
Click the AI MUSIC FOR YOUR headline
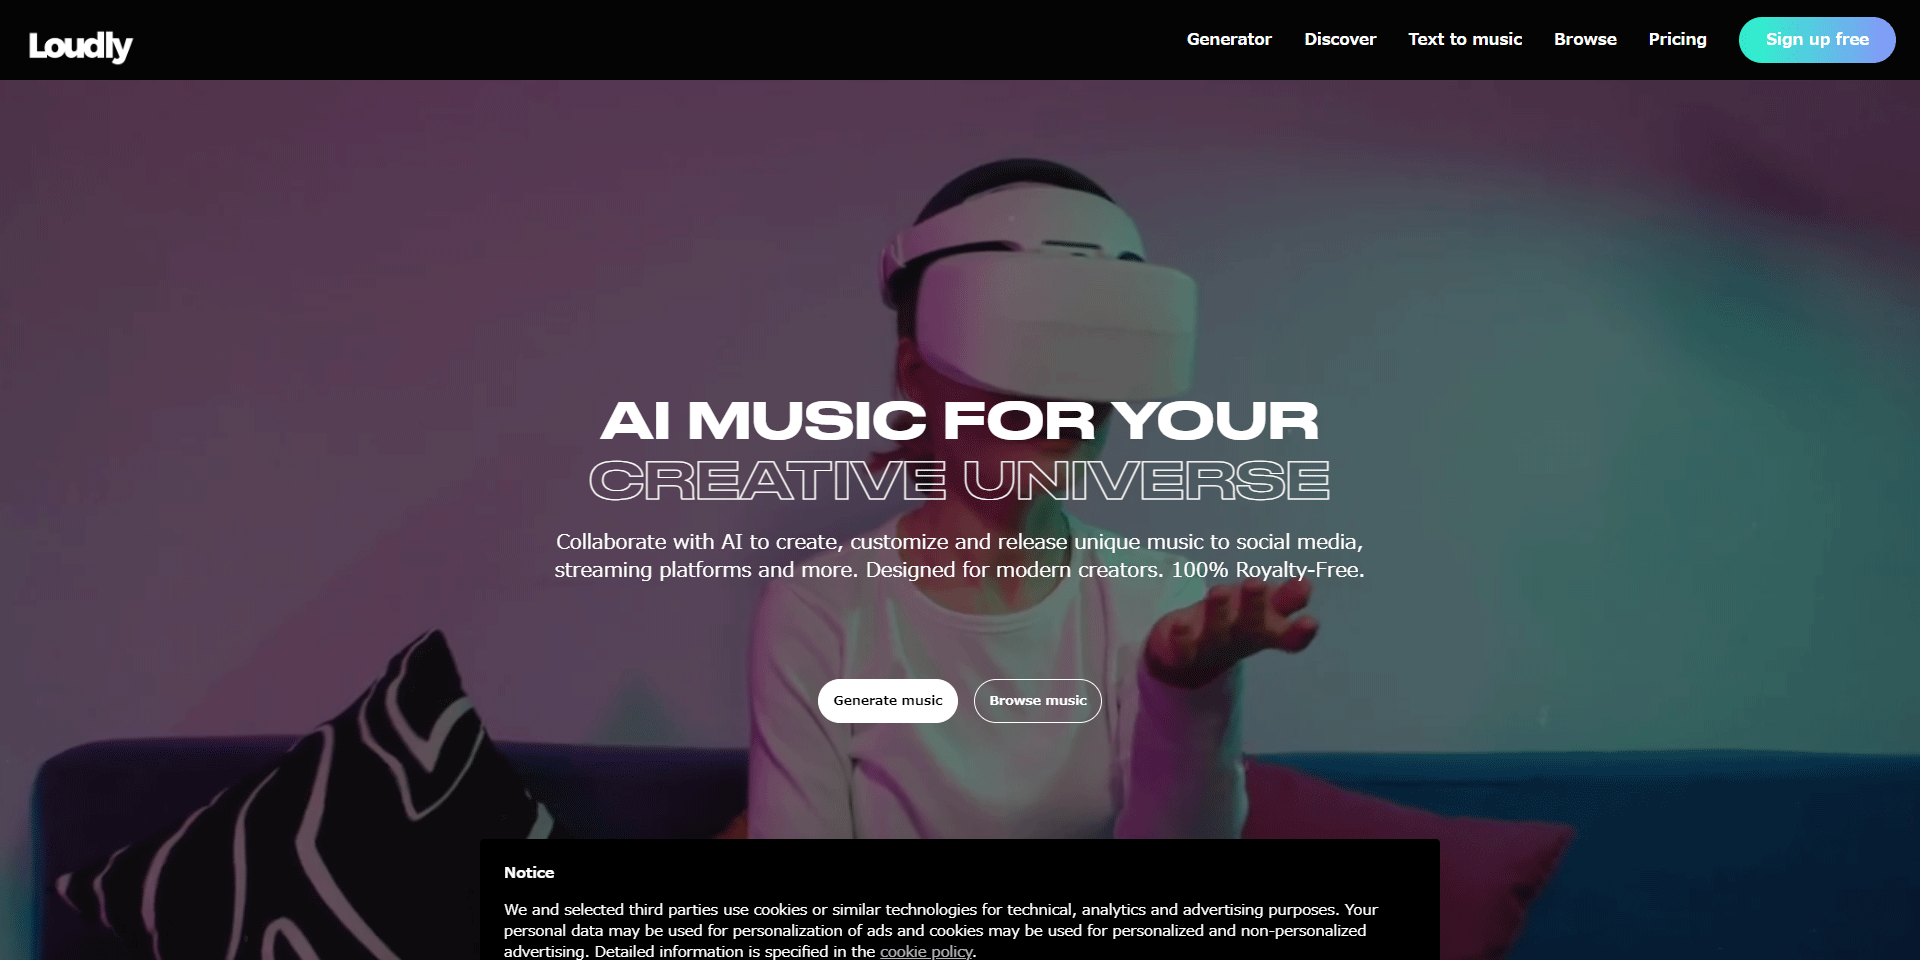coord(960,420)
